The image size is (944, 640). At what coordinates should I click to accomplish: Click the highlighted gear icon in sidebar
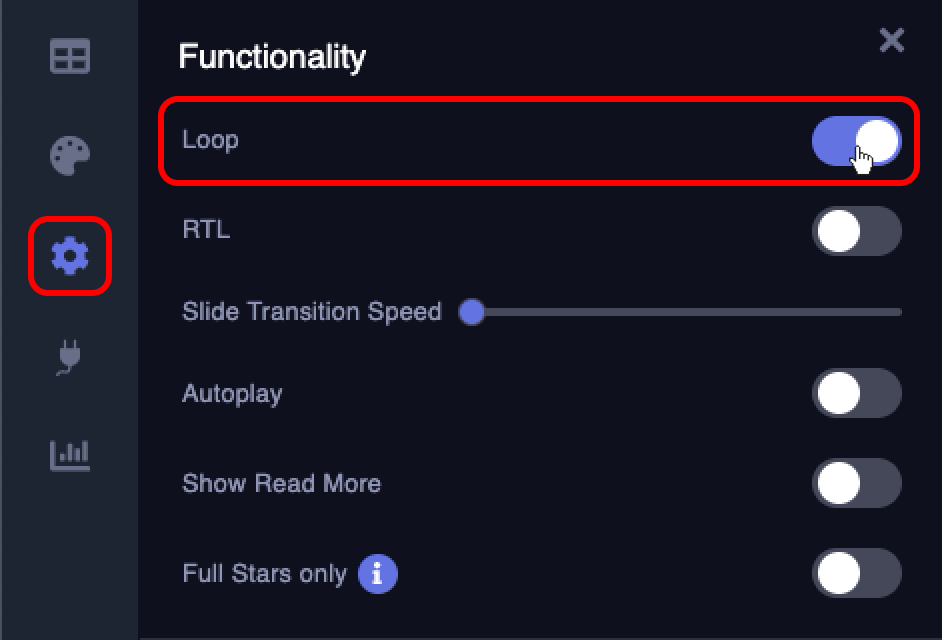tap(69, 255)
